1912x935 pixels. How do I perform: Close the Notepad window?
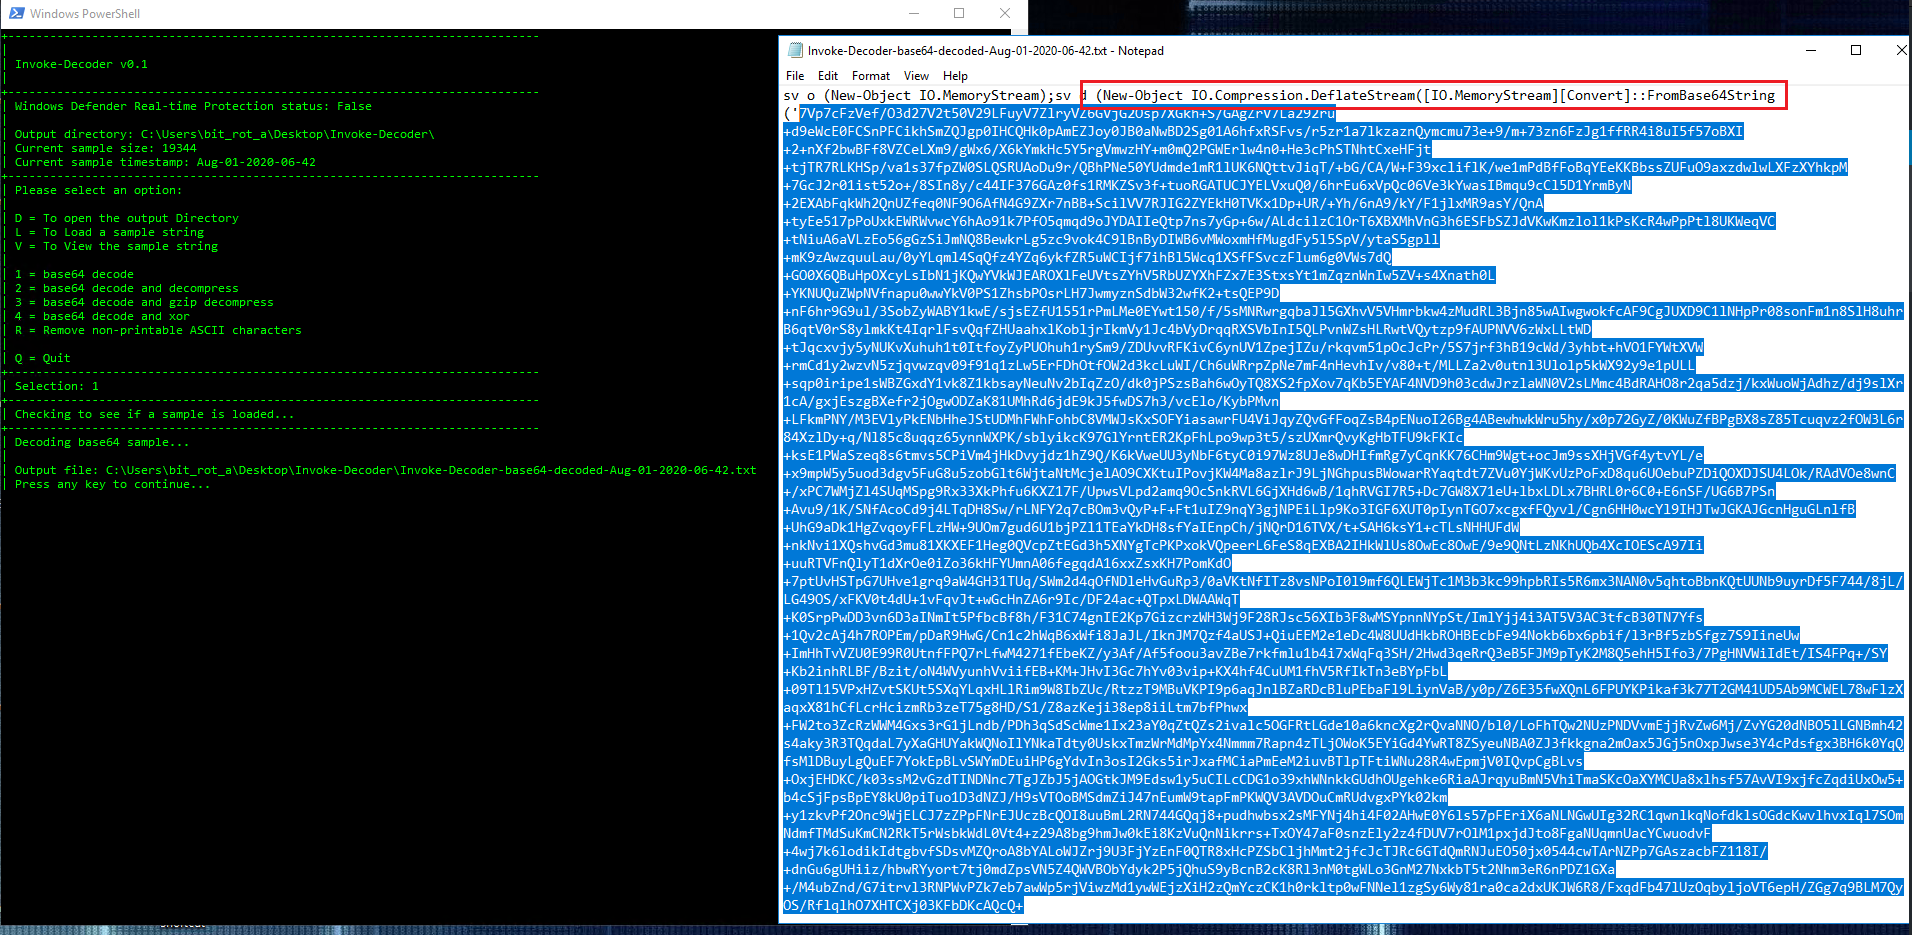point(1900,50)
